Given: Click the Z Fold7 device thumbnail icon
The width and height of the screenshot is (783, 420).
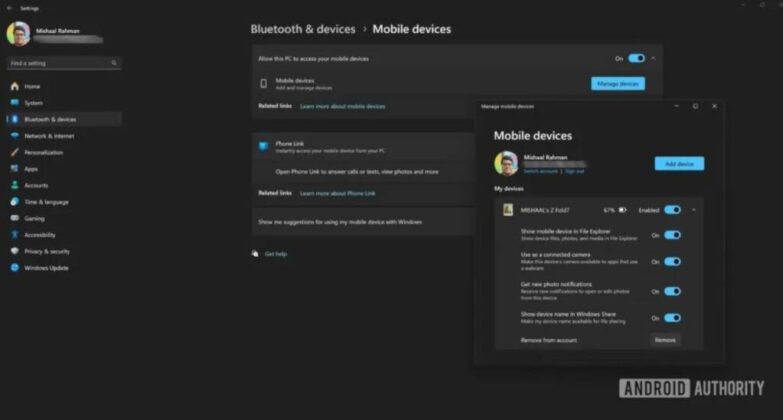Looking at the screenshot, I should (508, 210).
